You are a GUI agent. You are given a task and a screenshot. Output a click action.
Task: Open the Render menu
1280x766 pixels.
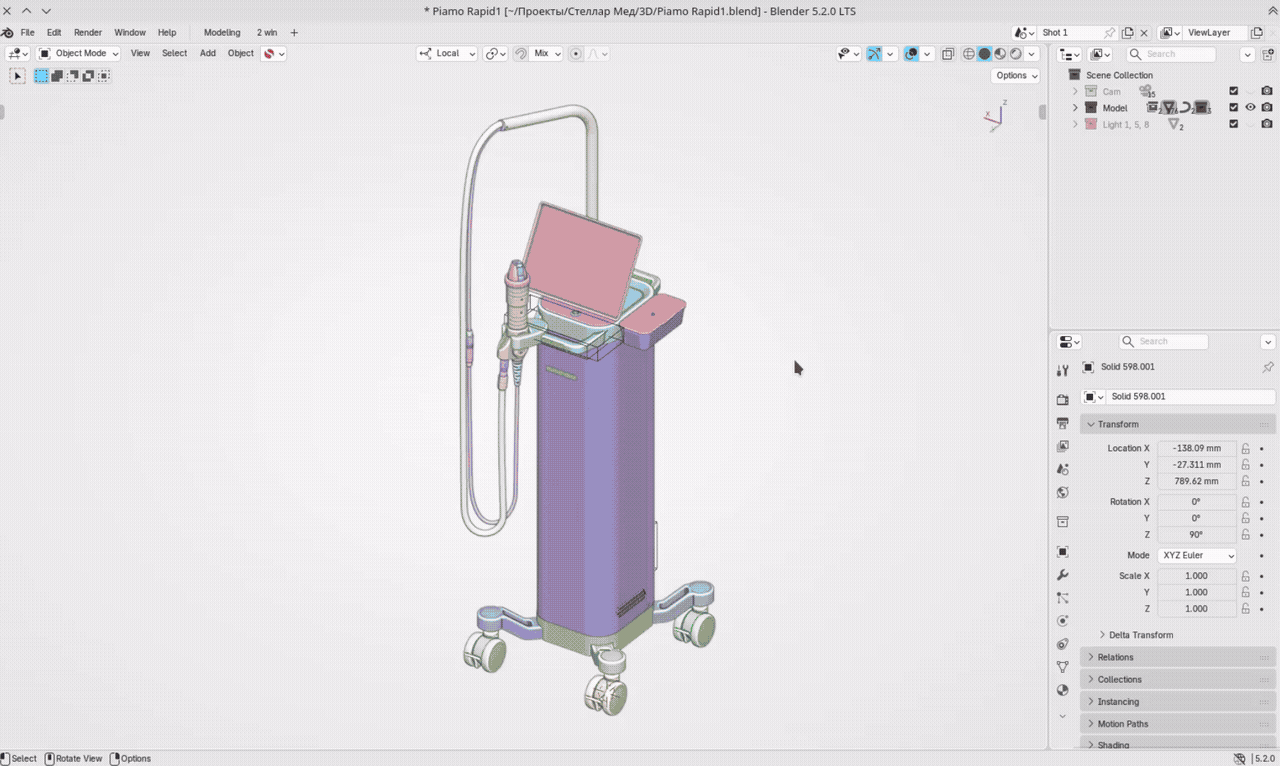88,33
